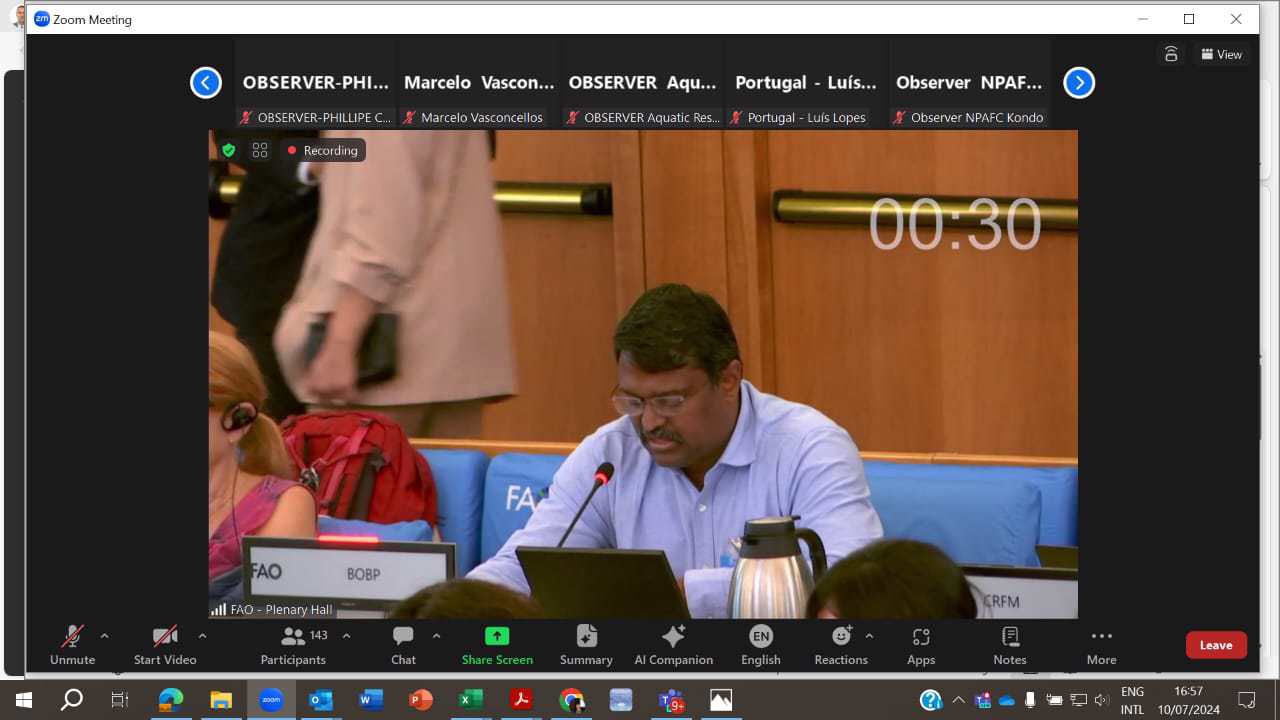Screen dimensions: 1280x720
Task: Toggle the gallery grid icon beside Recording
Action: point(260,150)
